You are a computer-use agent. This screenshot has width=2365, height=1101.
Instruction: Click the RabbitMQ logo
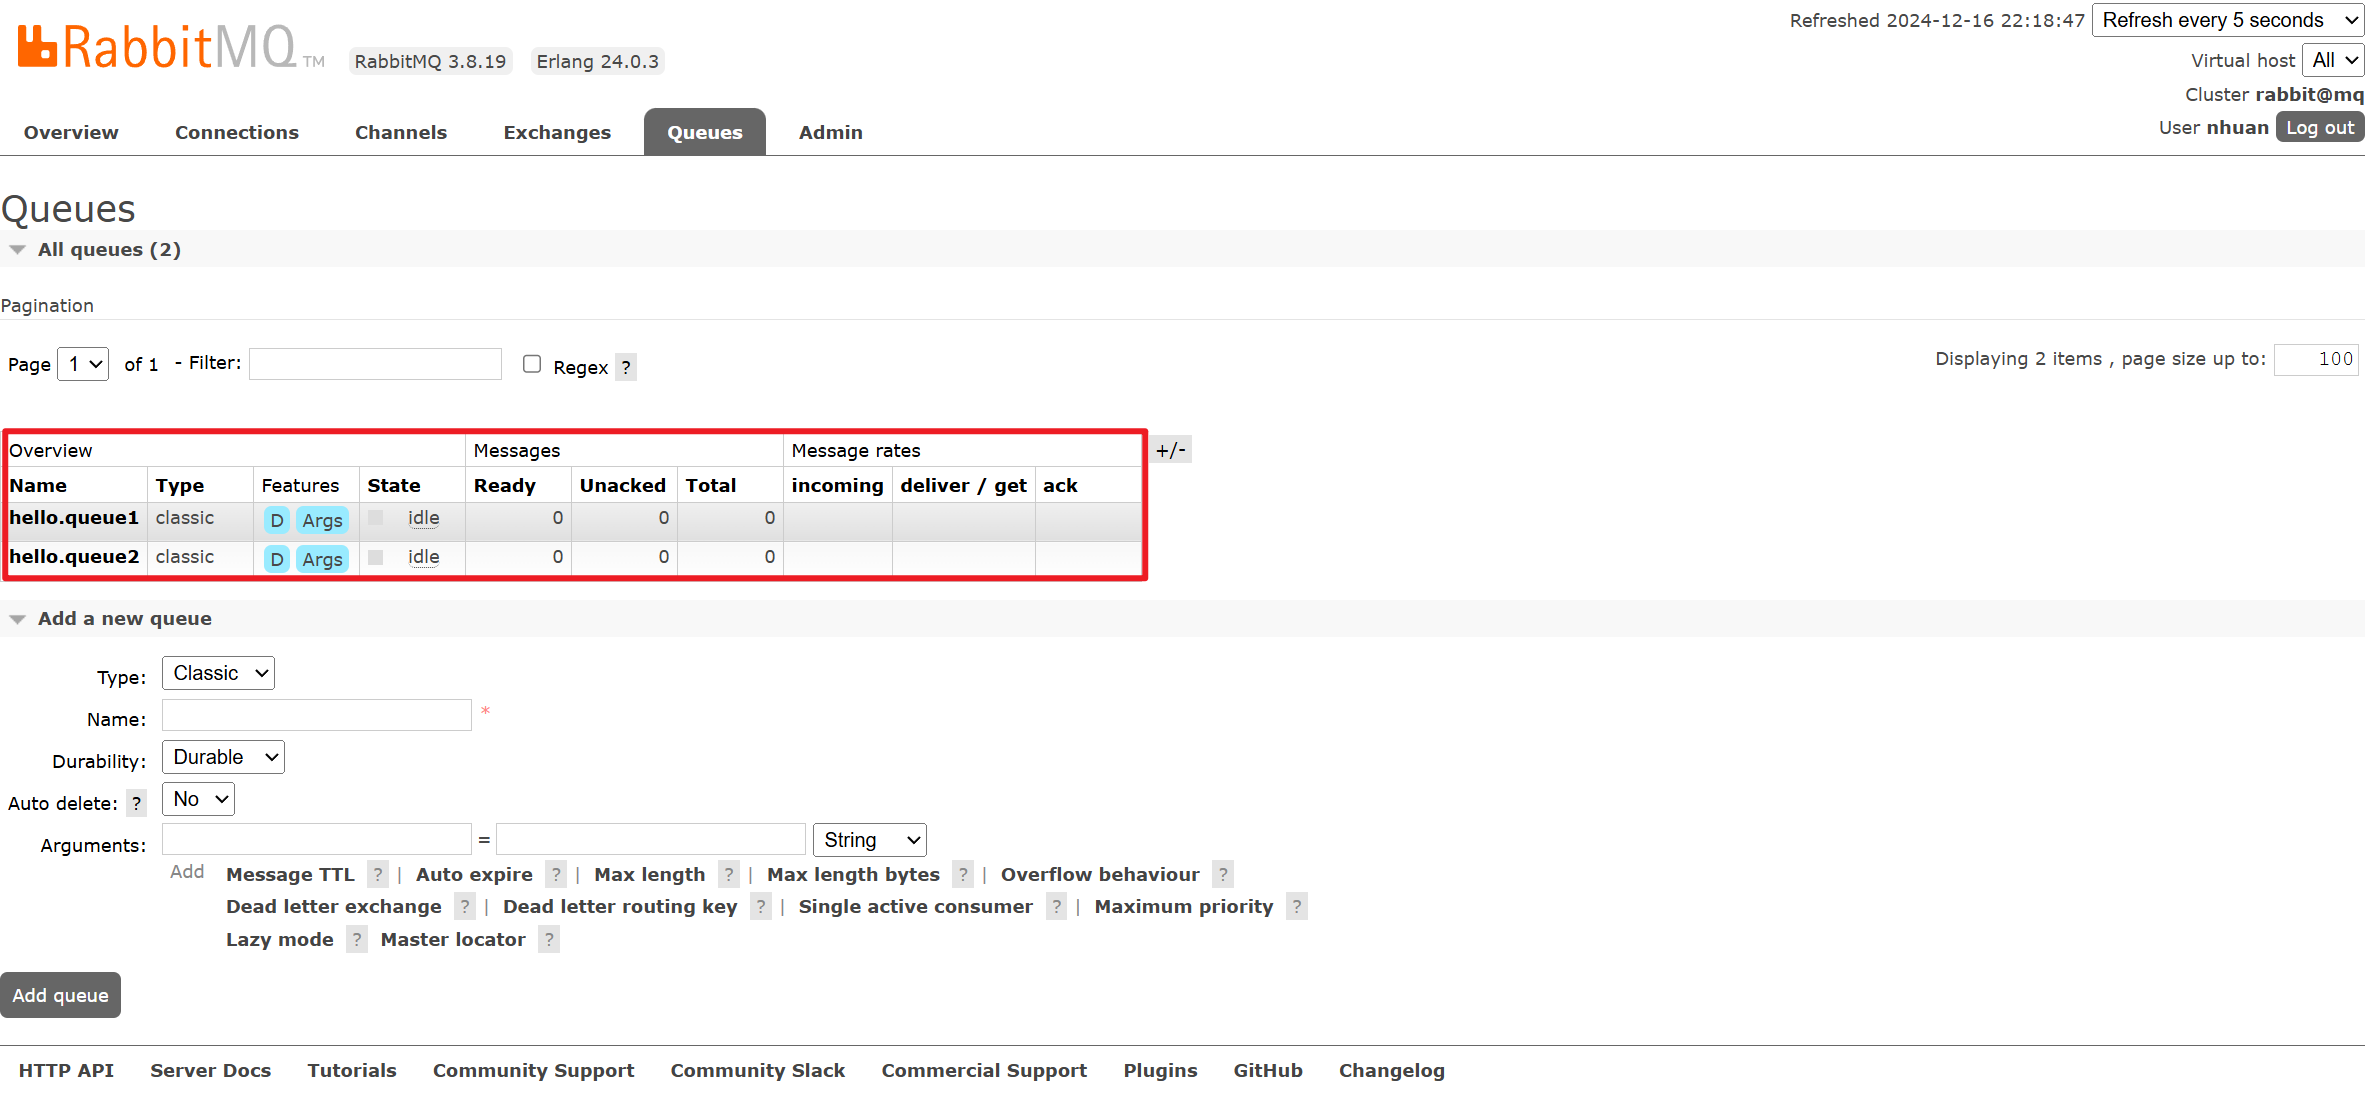pos(170,46)
